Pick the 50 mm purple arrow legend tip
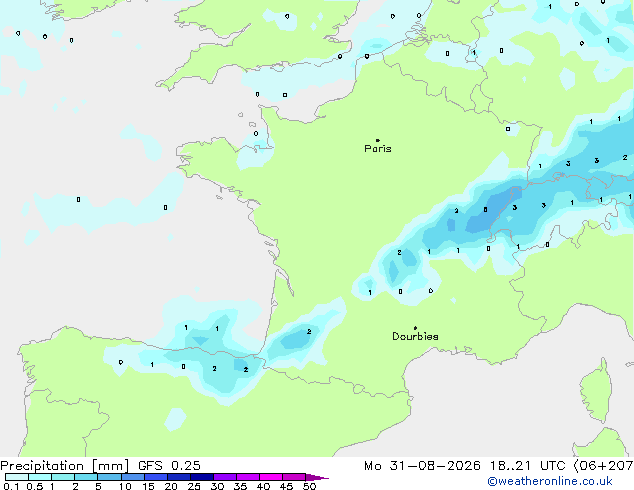This screenshot has height=490, width=634. point(317,477)
